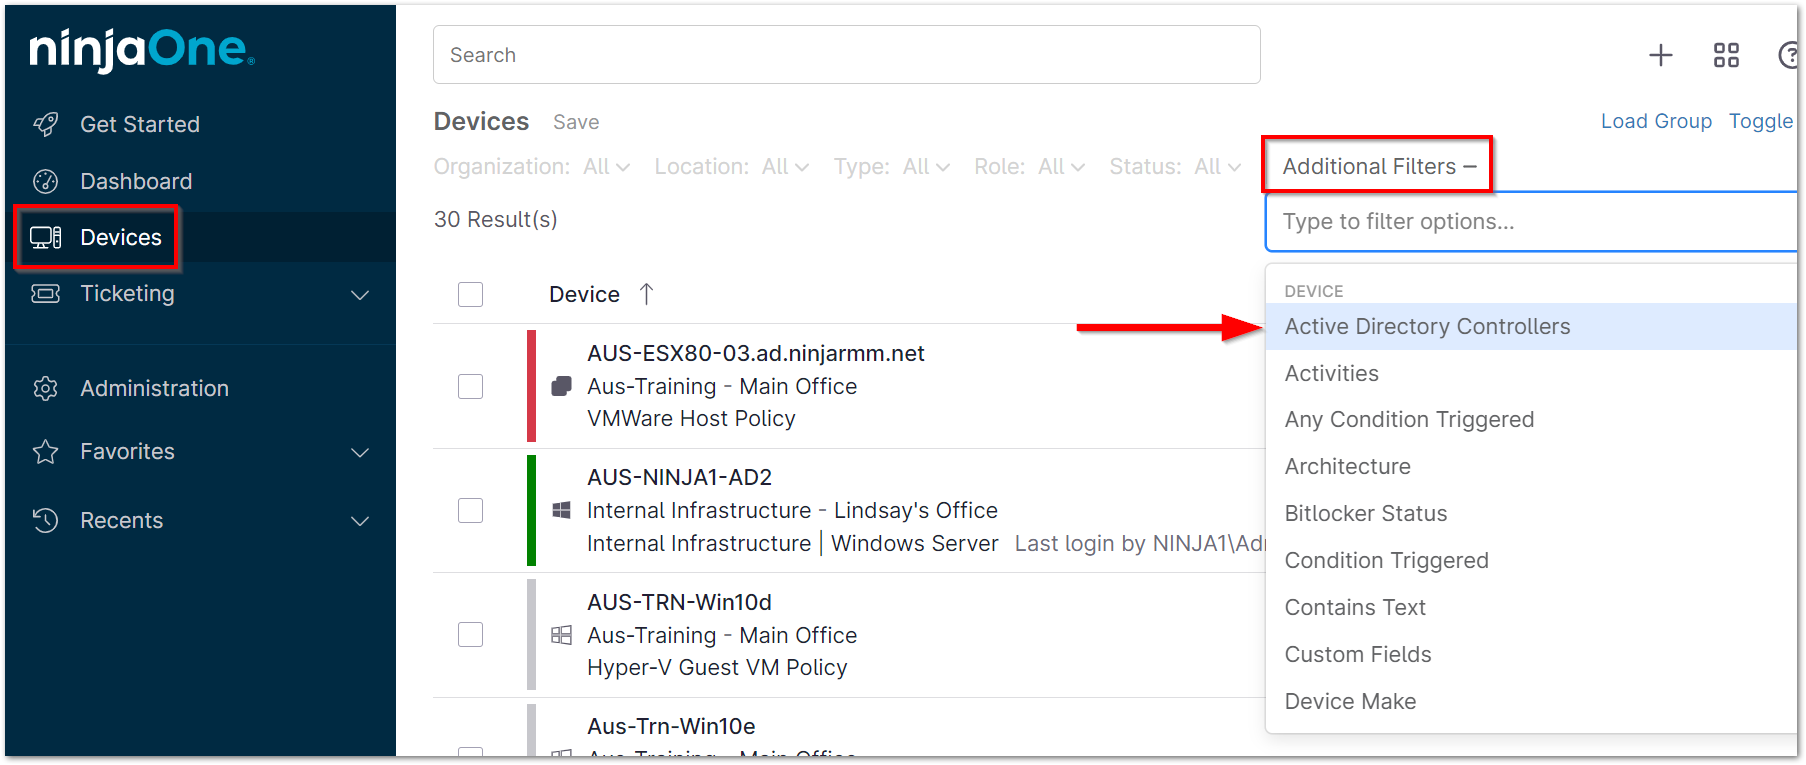Click the NinjaOne logo
The width and height of the screenshot is (1806, 765).
click(142, 50)
